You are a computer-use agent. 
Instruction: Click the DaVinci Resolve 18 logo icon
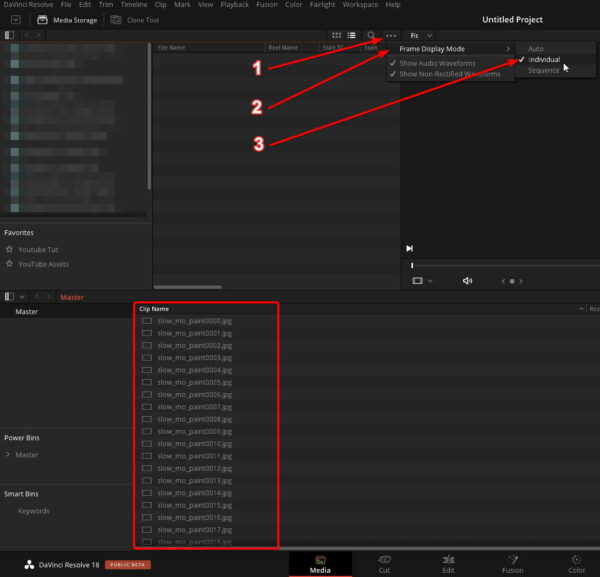coord(29,564)
